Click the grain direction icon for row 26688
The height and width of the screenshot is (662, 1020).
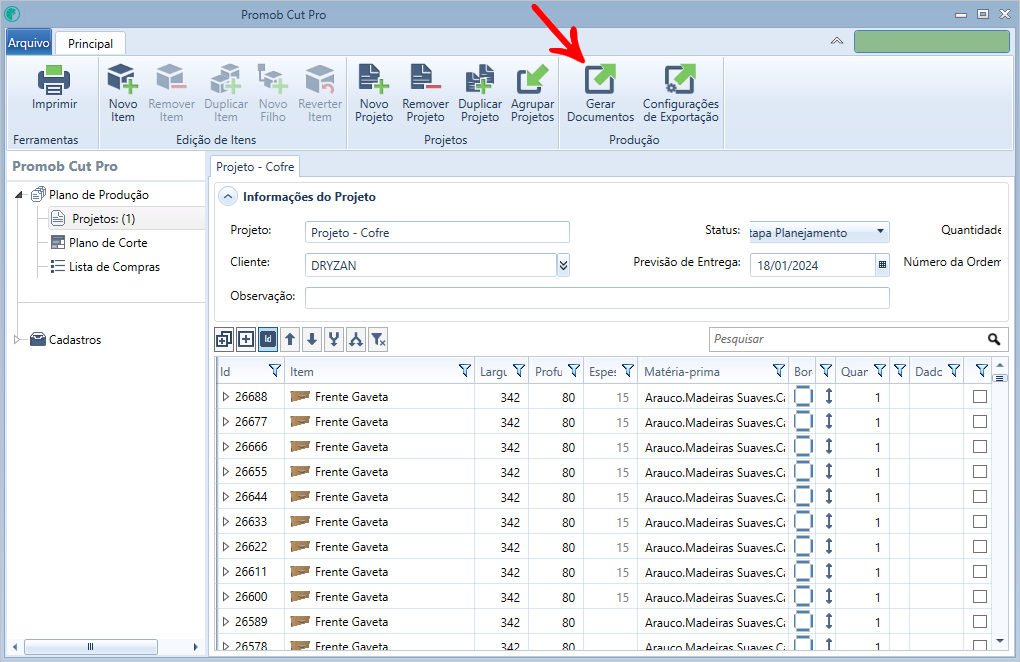[828, 396]
